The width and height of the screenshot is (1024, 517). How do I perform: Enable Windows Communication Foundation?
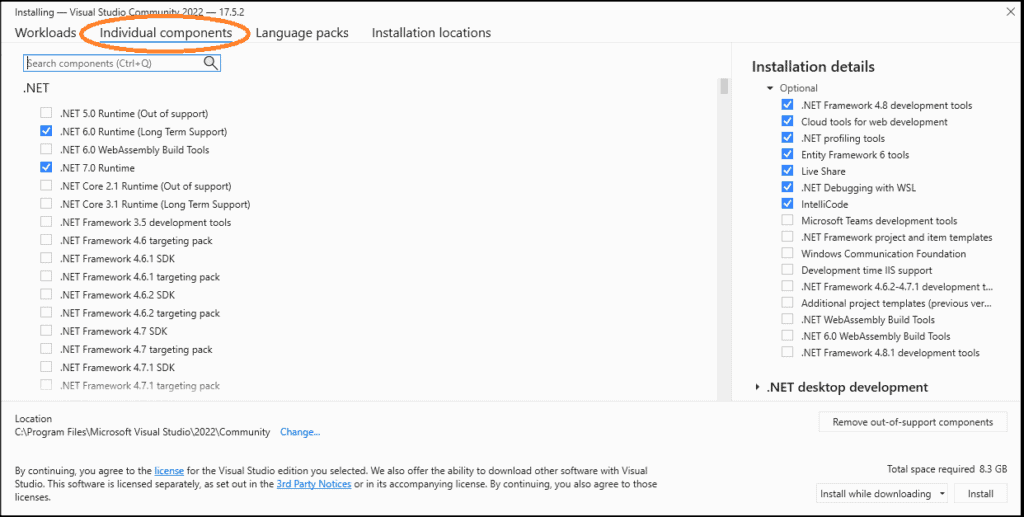[x=788, y=253]
